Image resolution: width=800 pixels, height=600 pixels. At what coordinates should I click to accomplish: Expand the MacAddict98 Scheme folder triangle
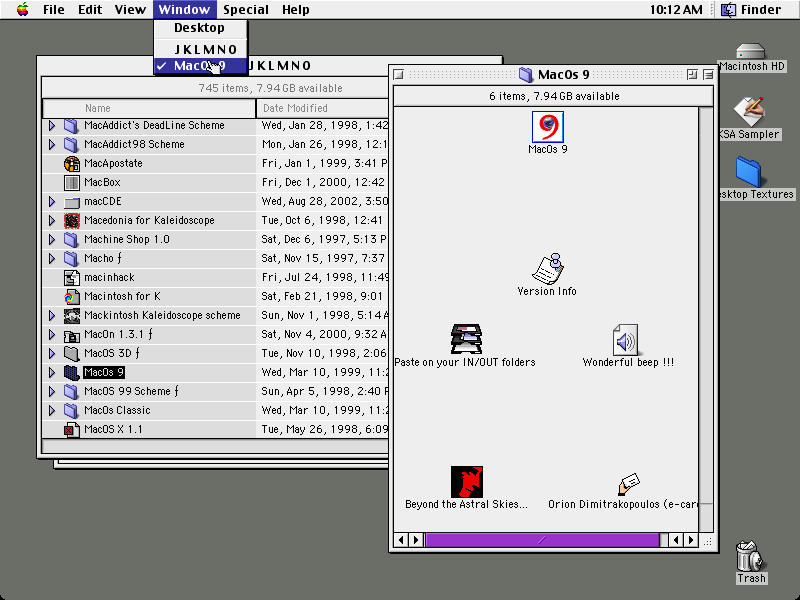52,144
